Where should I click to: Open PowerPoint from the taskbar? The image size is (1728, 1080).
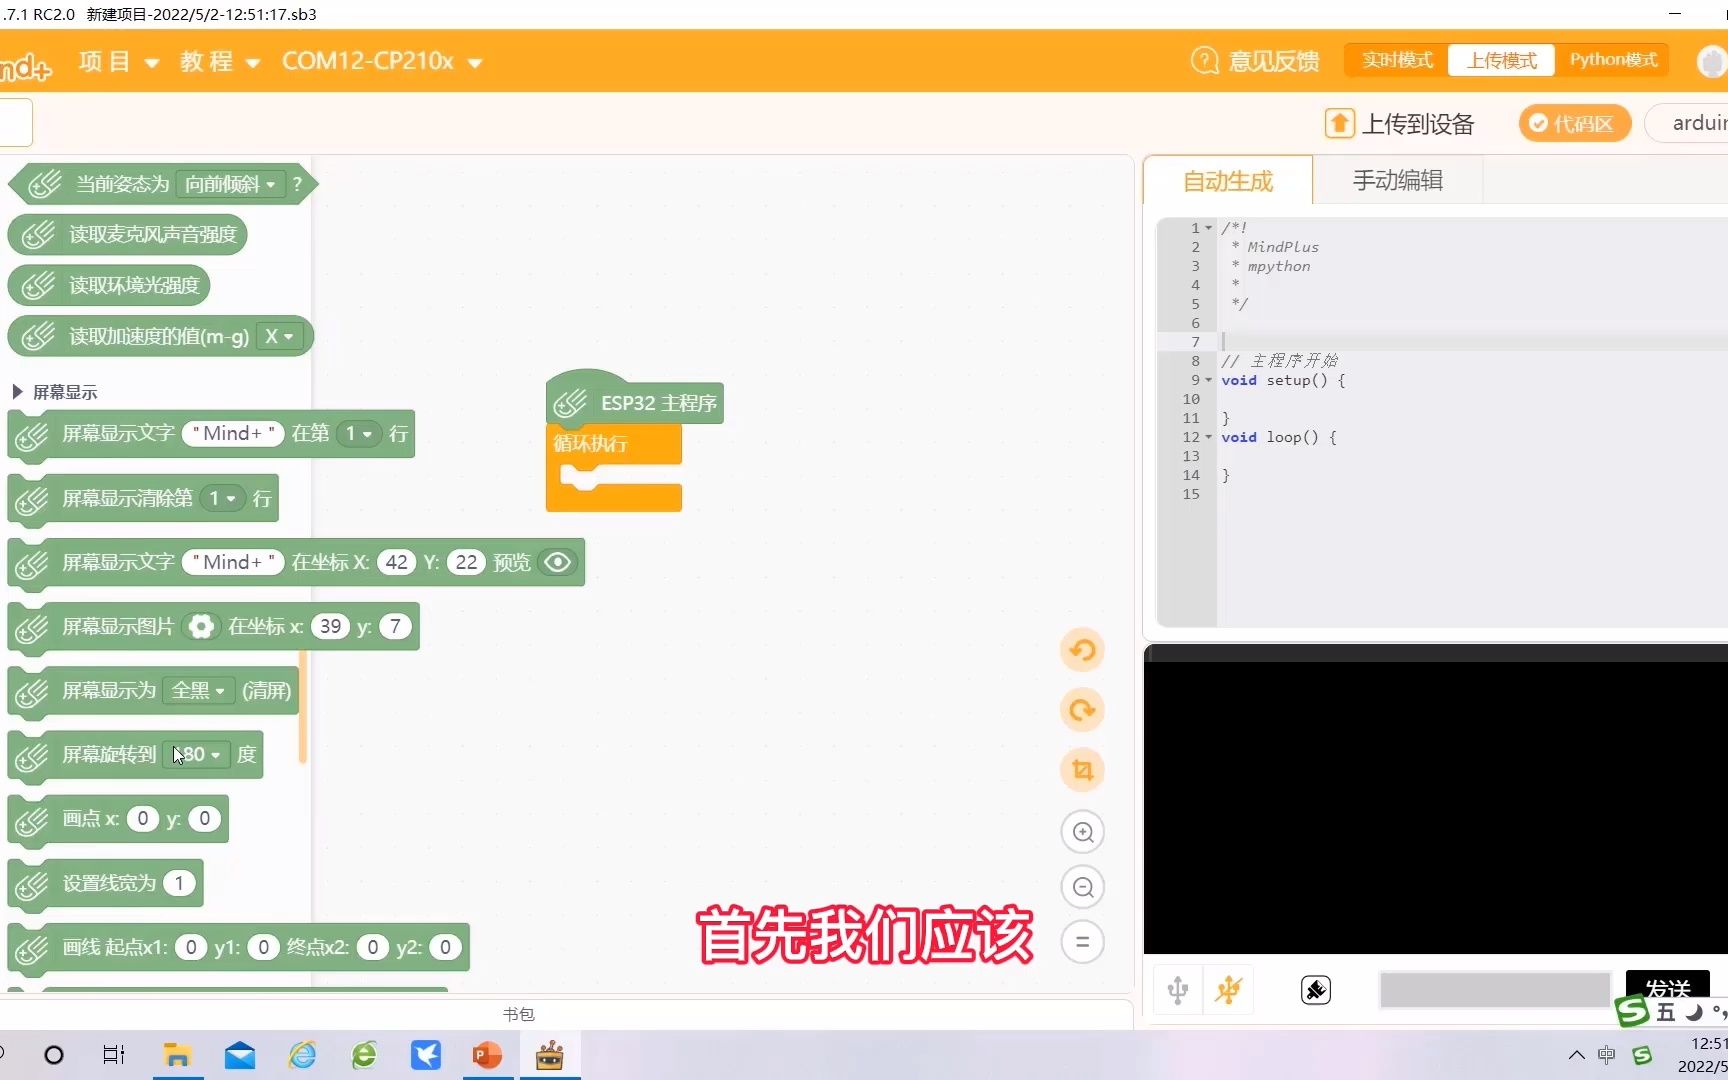(487, 1055)
